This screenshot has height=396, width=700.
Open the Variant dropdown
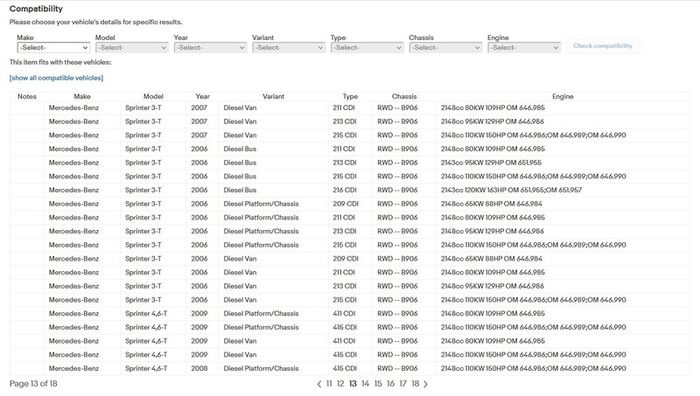point(288,47)
